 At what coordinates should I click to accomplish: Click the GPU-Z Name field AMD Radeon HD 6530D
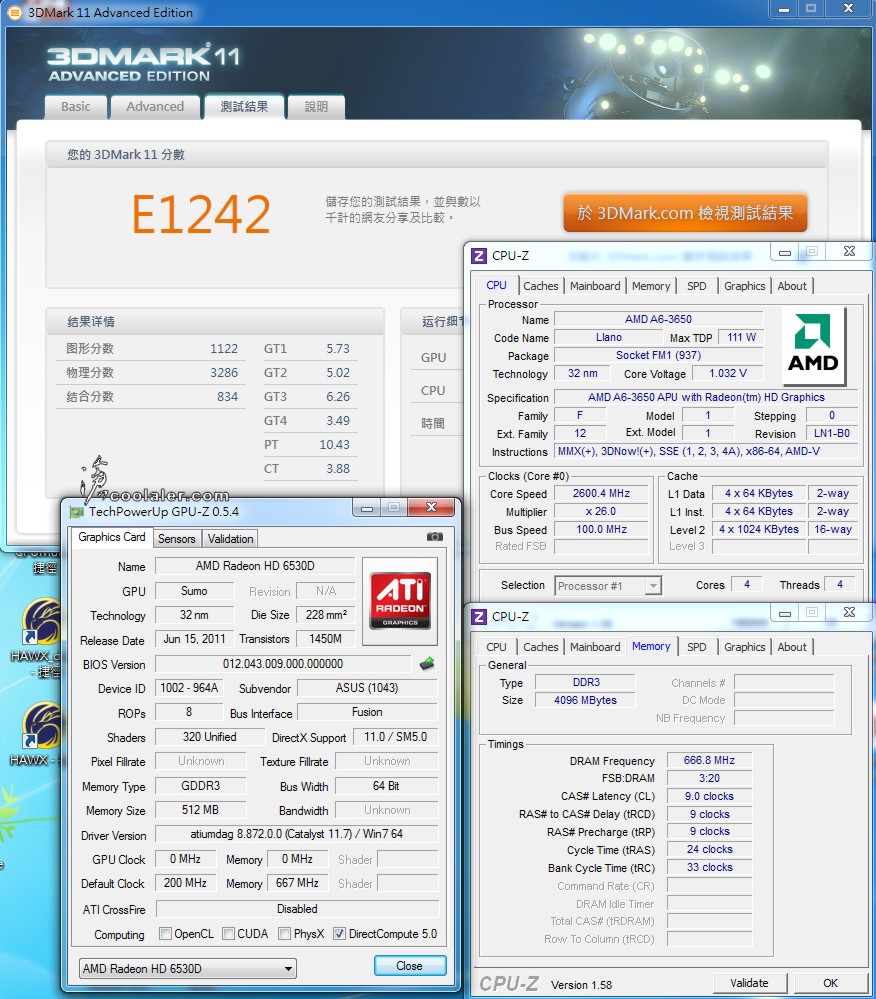255,566
